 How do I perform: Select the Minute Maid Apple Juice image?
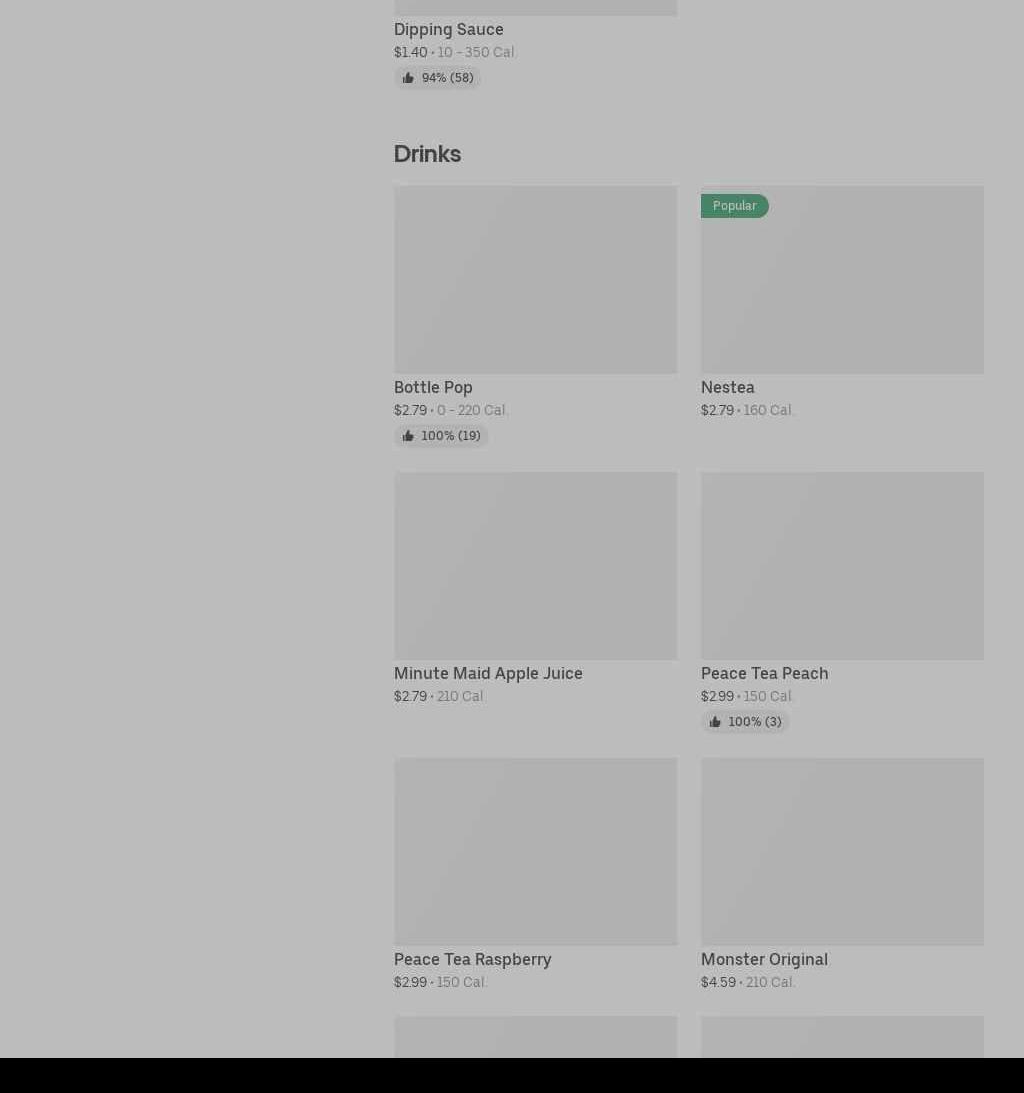coord(535,566)
